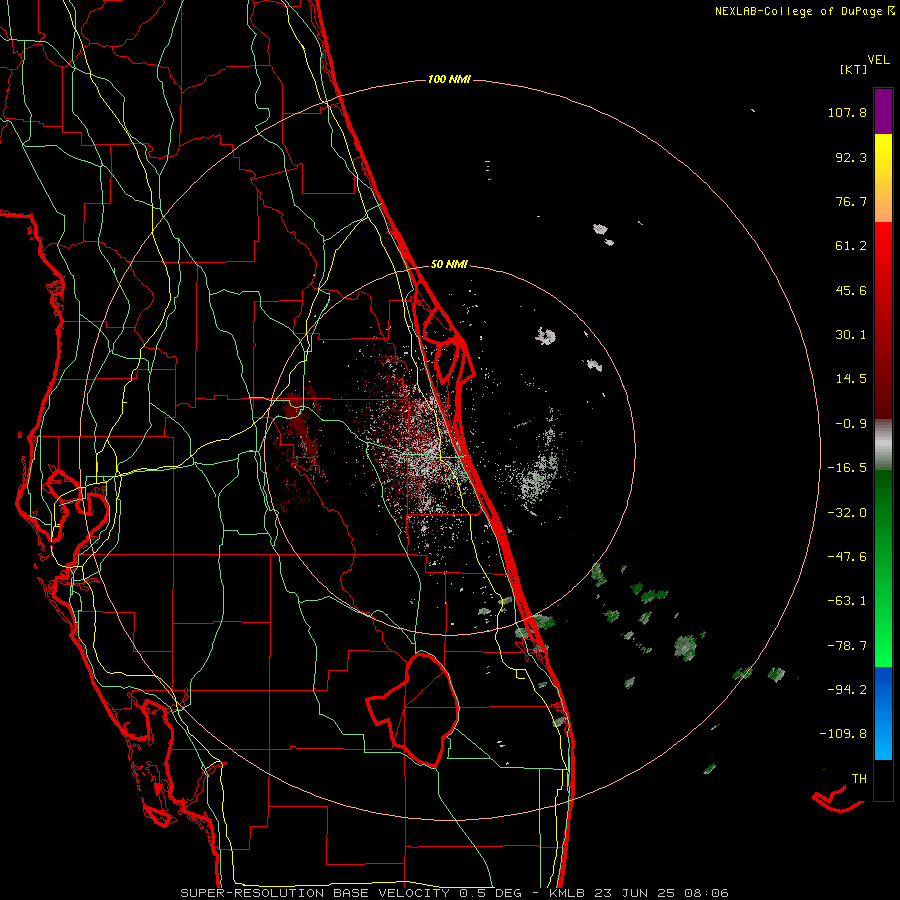Click the Lake Okeechobee outline on map
This screenshot has height=900, width=900.
413,710
